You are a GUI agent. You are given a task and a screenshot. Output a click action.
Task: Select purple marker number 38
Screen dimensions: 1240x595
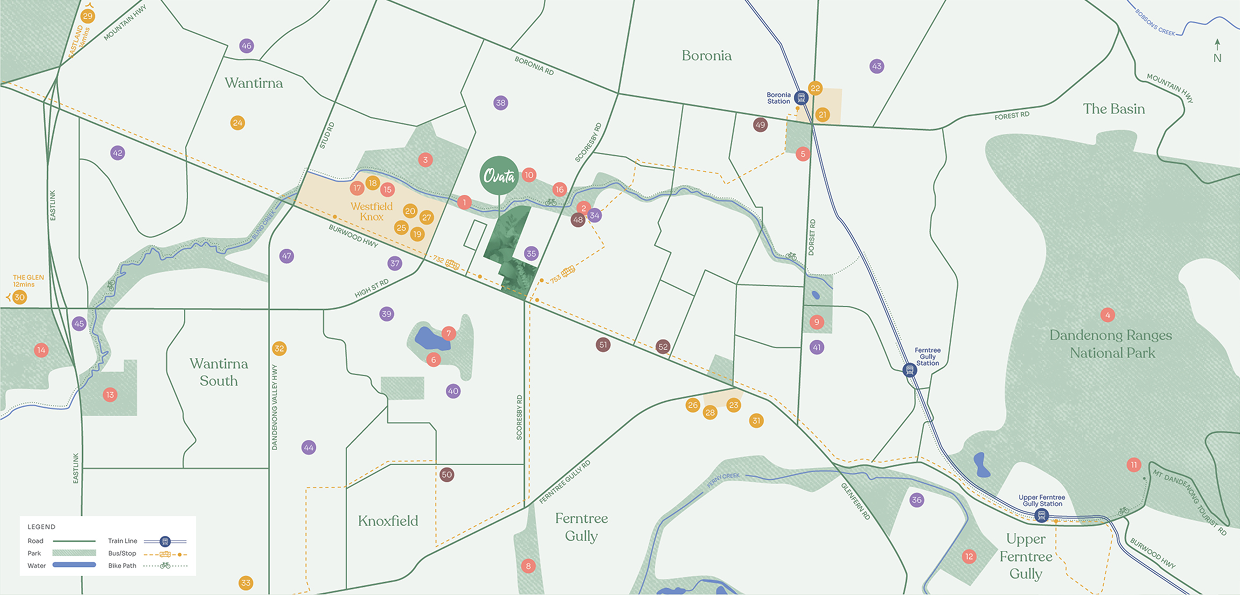click(x=501, y=103)
